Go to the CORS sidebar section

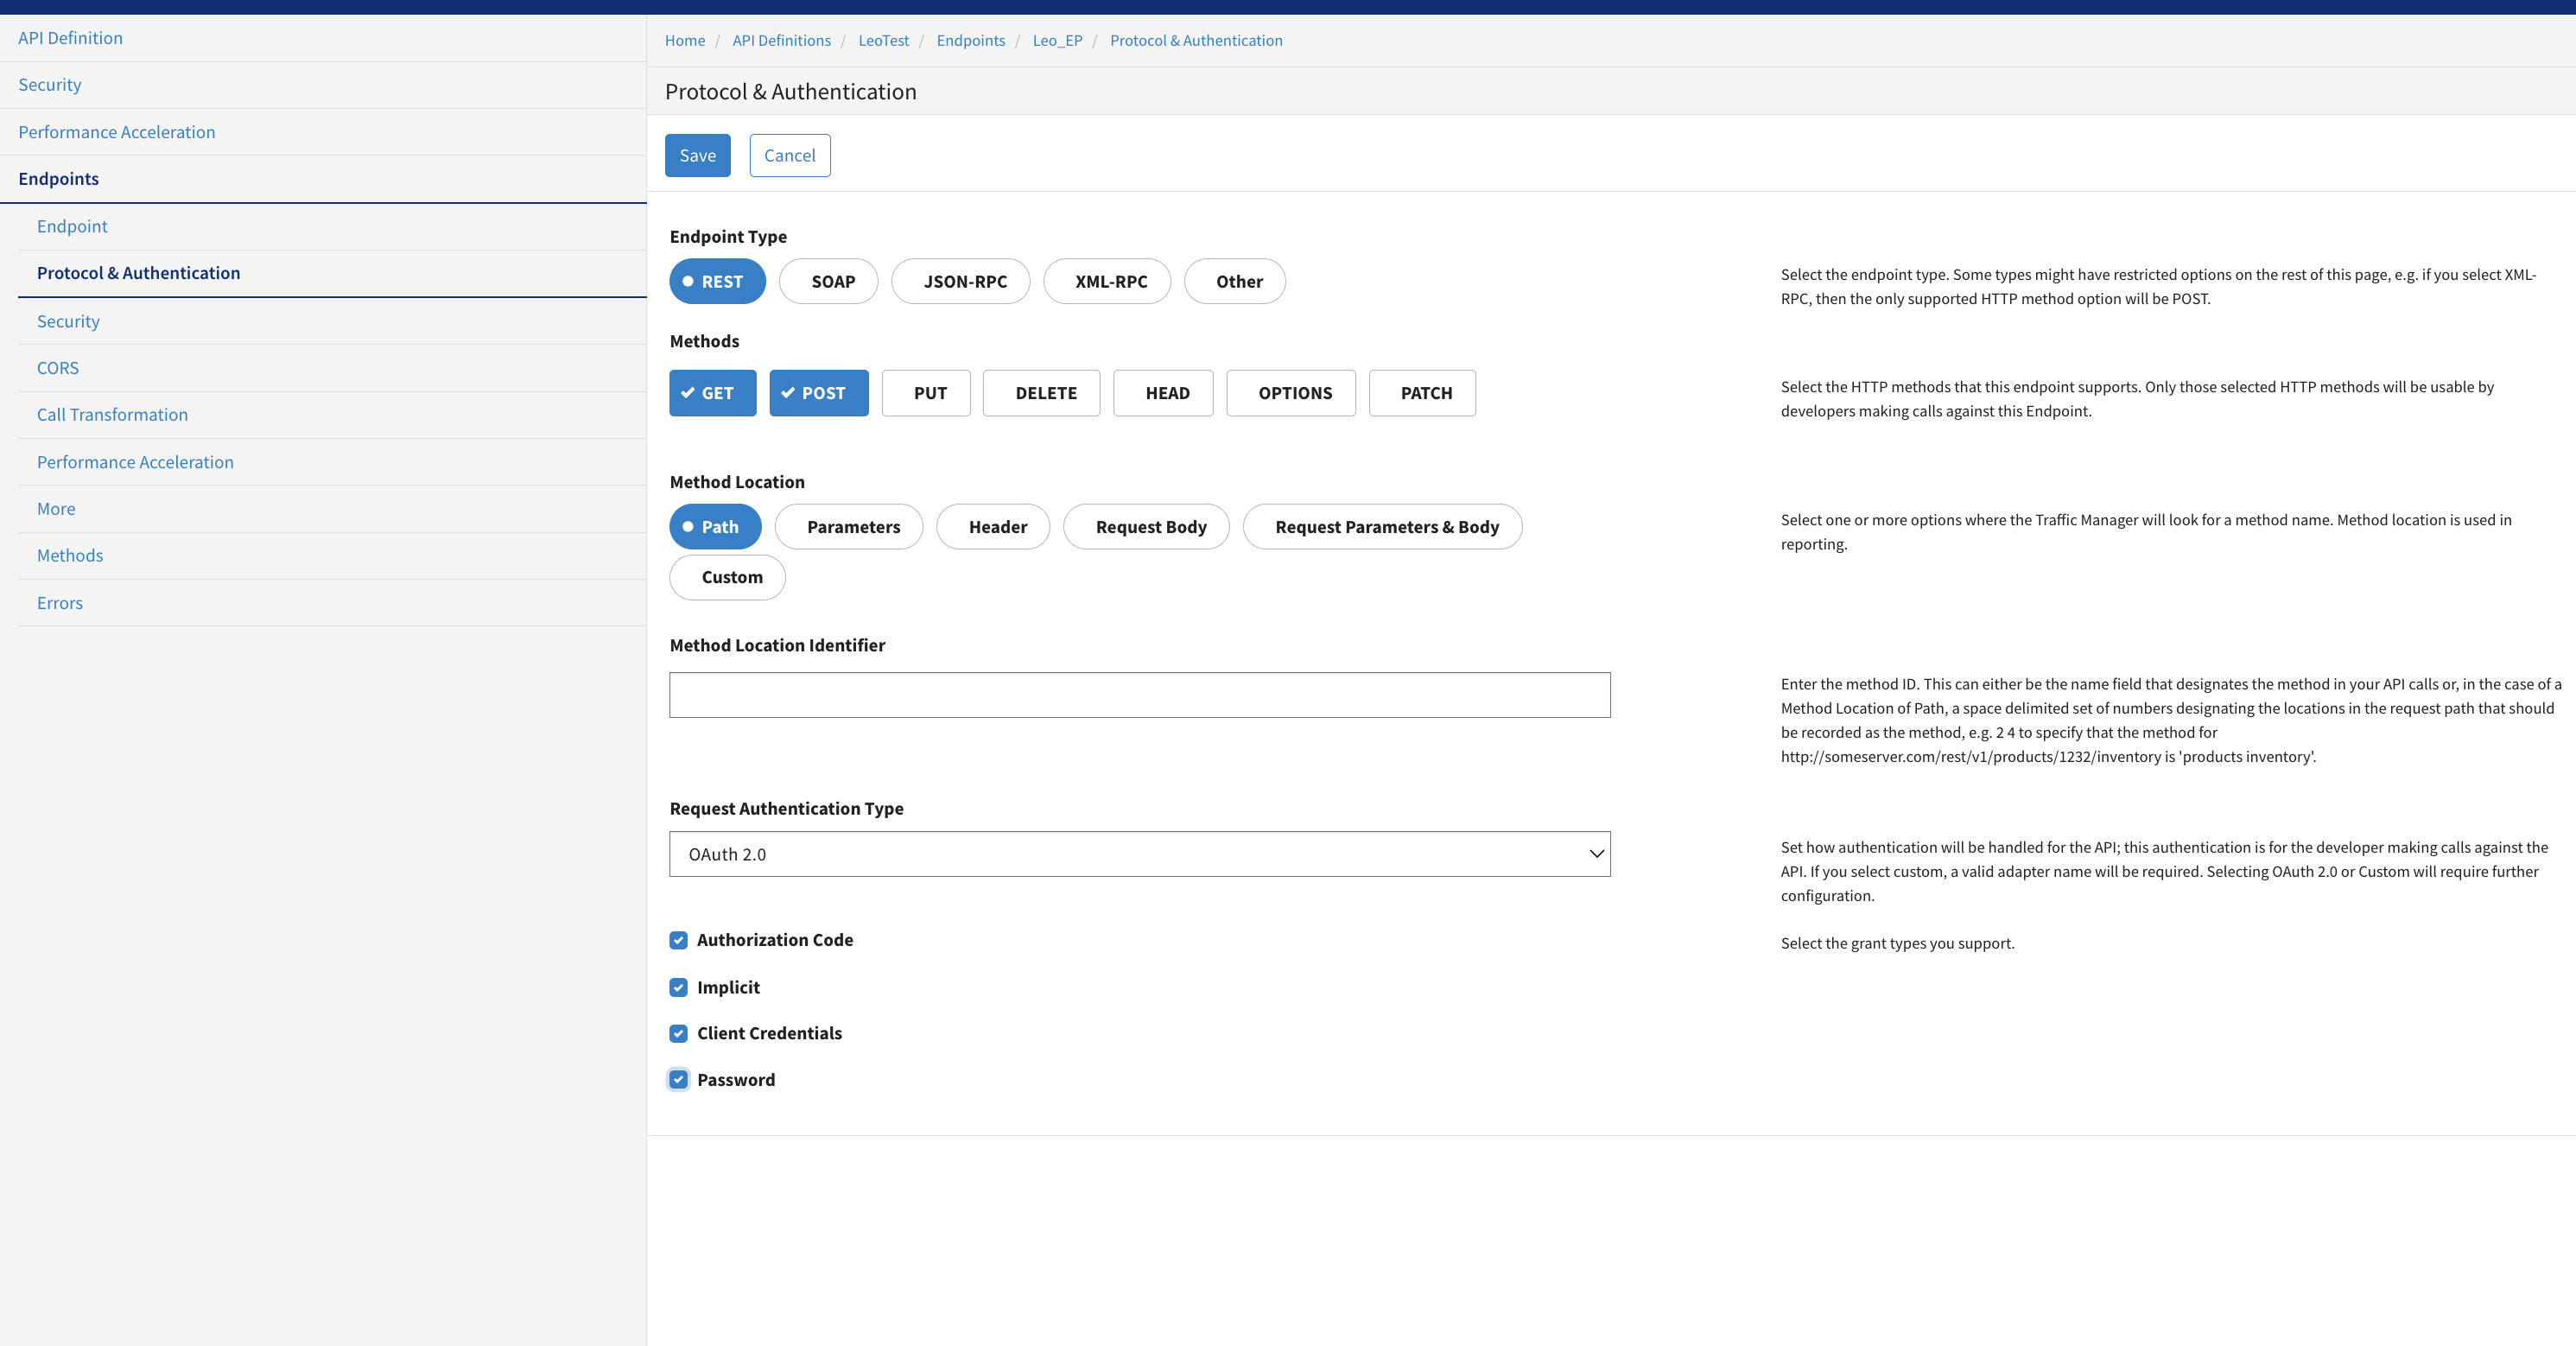[x=57, y=368]
